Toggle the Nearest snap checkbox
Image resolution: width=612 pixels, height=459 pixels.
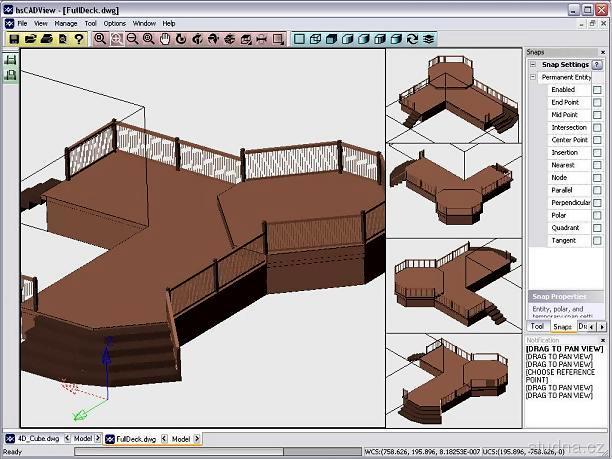597,165
